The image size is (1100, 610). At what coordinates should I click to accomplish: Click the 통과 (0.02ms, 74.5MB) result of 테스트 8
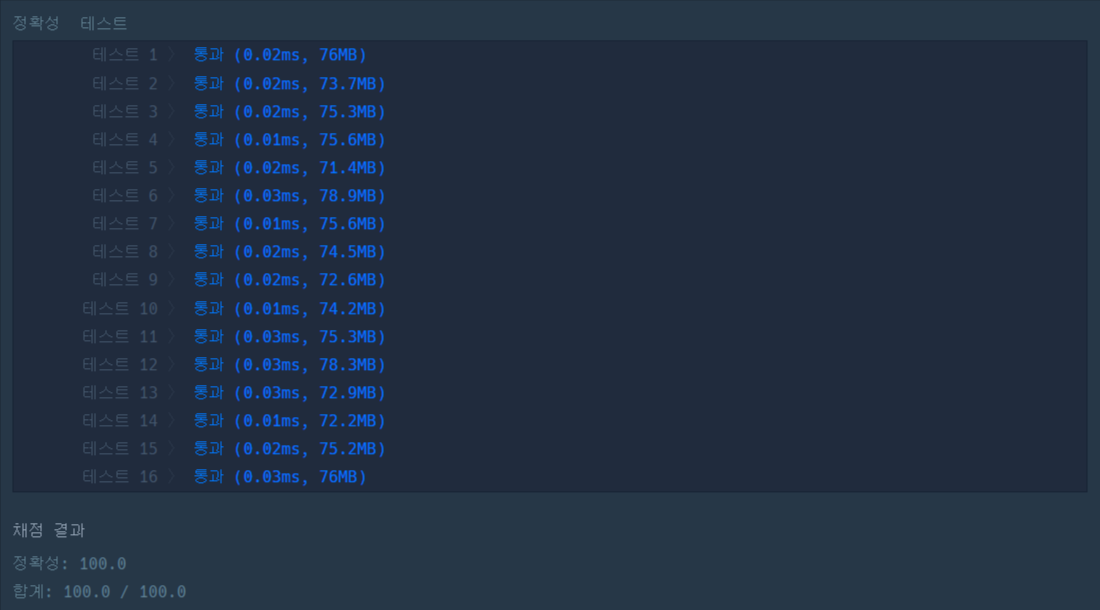(x=289, y=252)
